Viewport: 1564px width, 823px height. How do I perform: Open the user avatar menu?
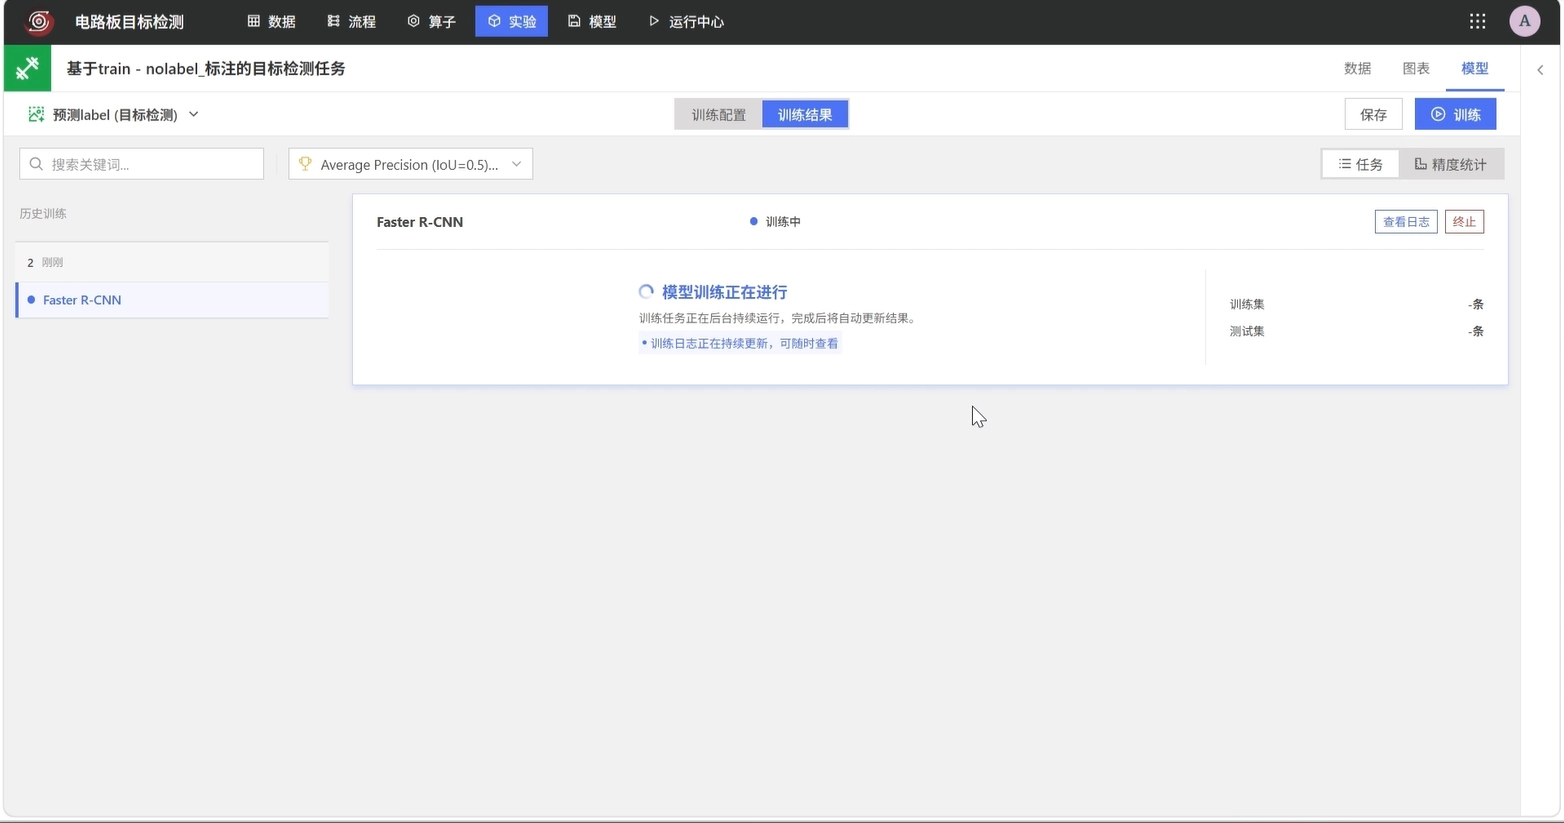(1524, 21)
